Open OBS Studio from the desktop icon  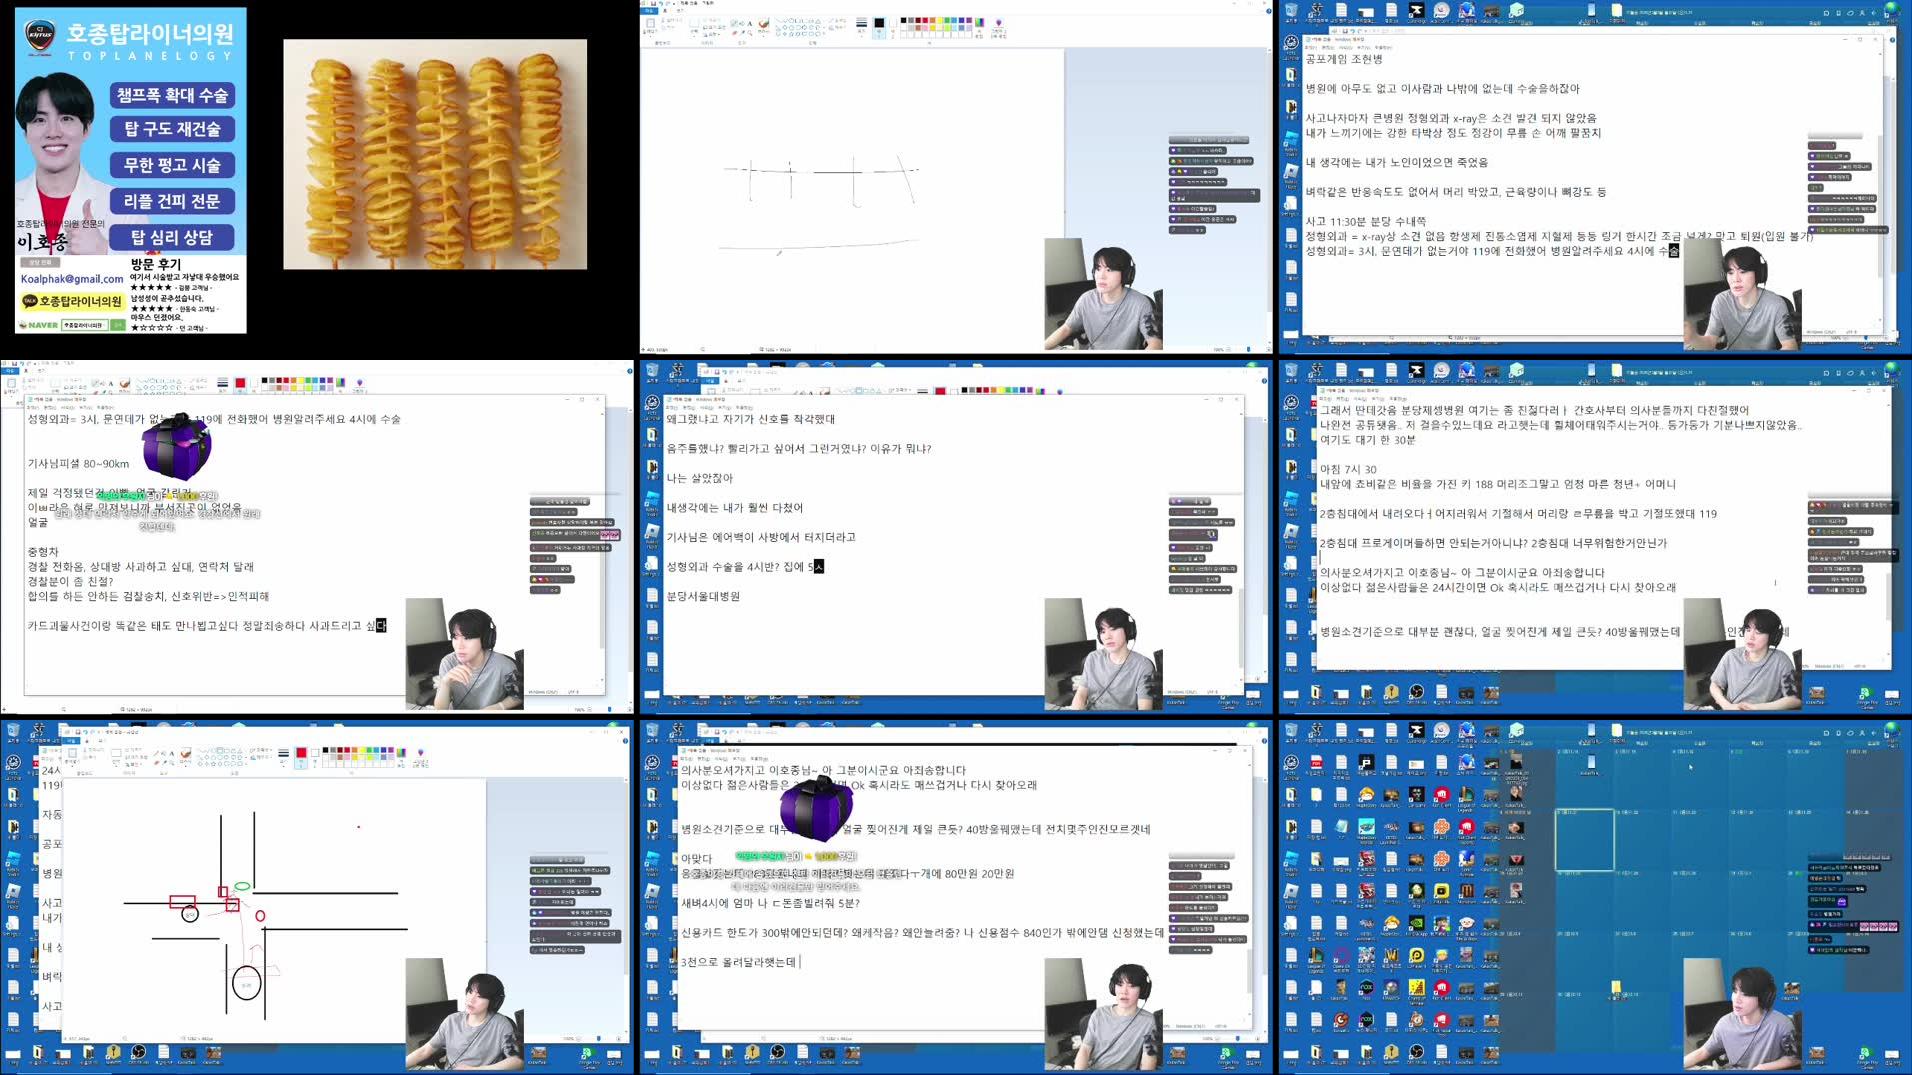coord(1417,1052)
